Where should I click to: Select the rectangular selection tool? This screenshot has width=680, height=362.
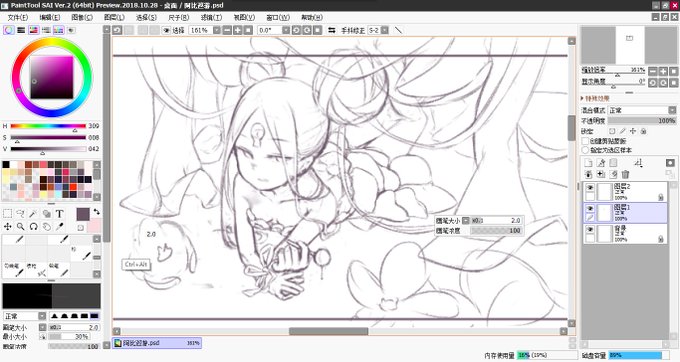[x=7, y=214]
